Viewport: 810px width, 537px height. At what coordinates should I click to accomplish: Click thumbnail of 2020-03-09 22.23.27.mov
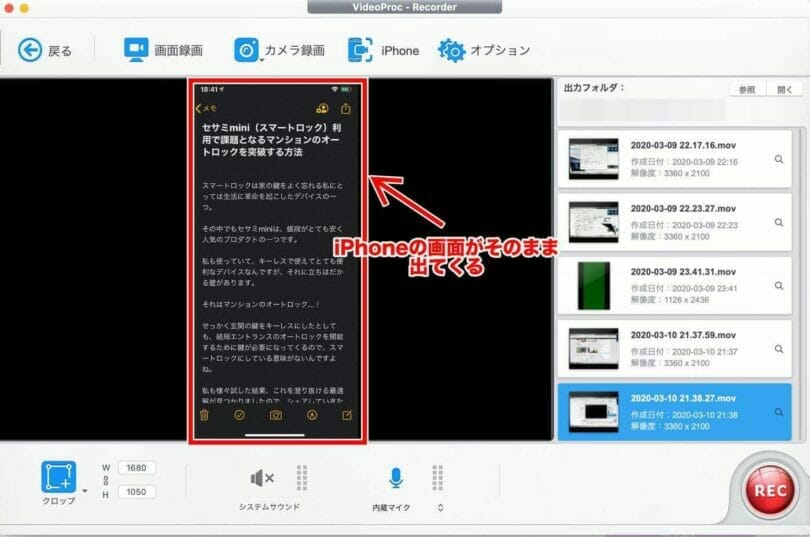coord(594,222)
